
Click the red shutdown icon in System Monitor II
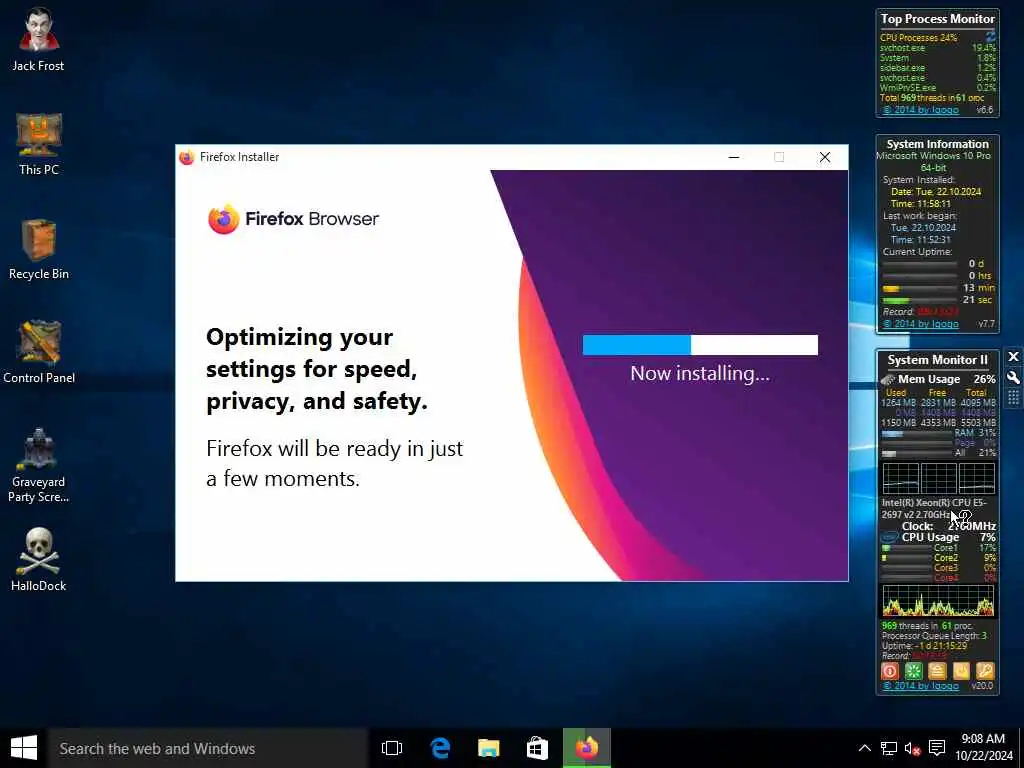[x=889, y=671]
